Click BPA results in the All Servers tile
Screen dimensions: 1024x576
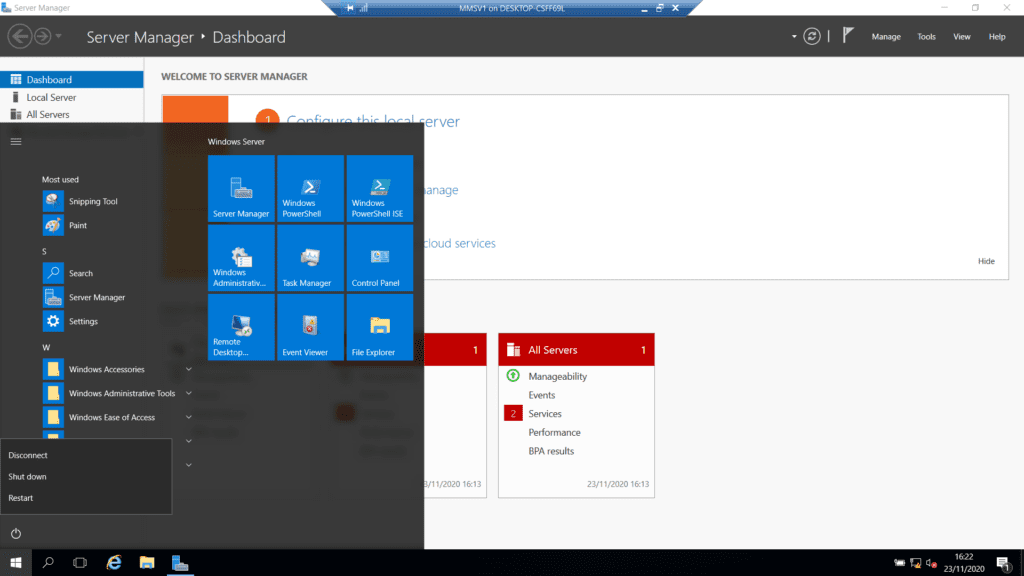click(551, 451)
